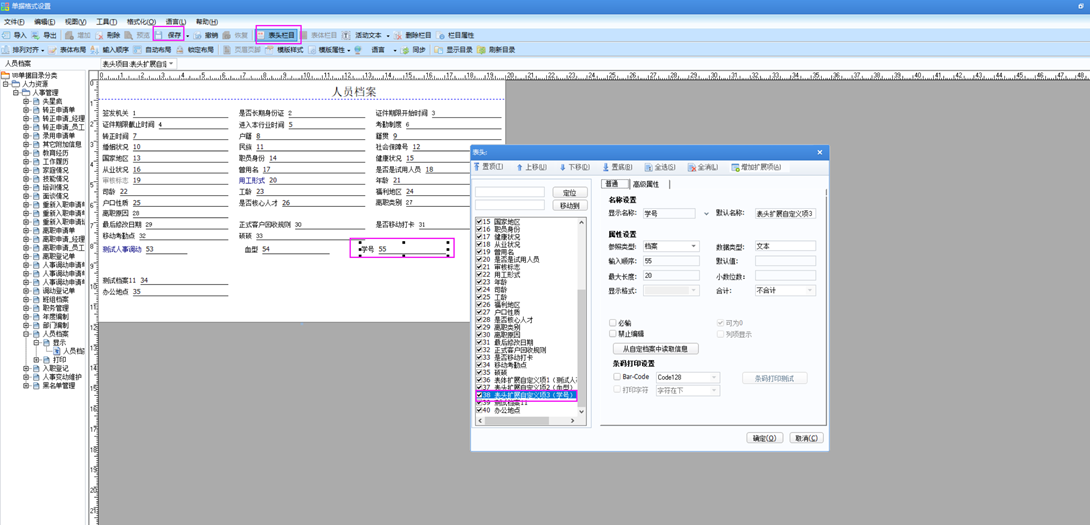Image resolution: width=1090 pixels, height=525 pixels.
Task: Click the 锁定布局 toolbar button
Action: 195,50
